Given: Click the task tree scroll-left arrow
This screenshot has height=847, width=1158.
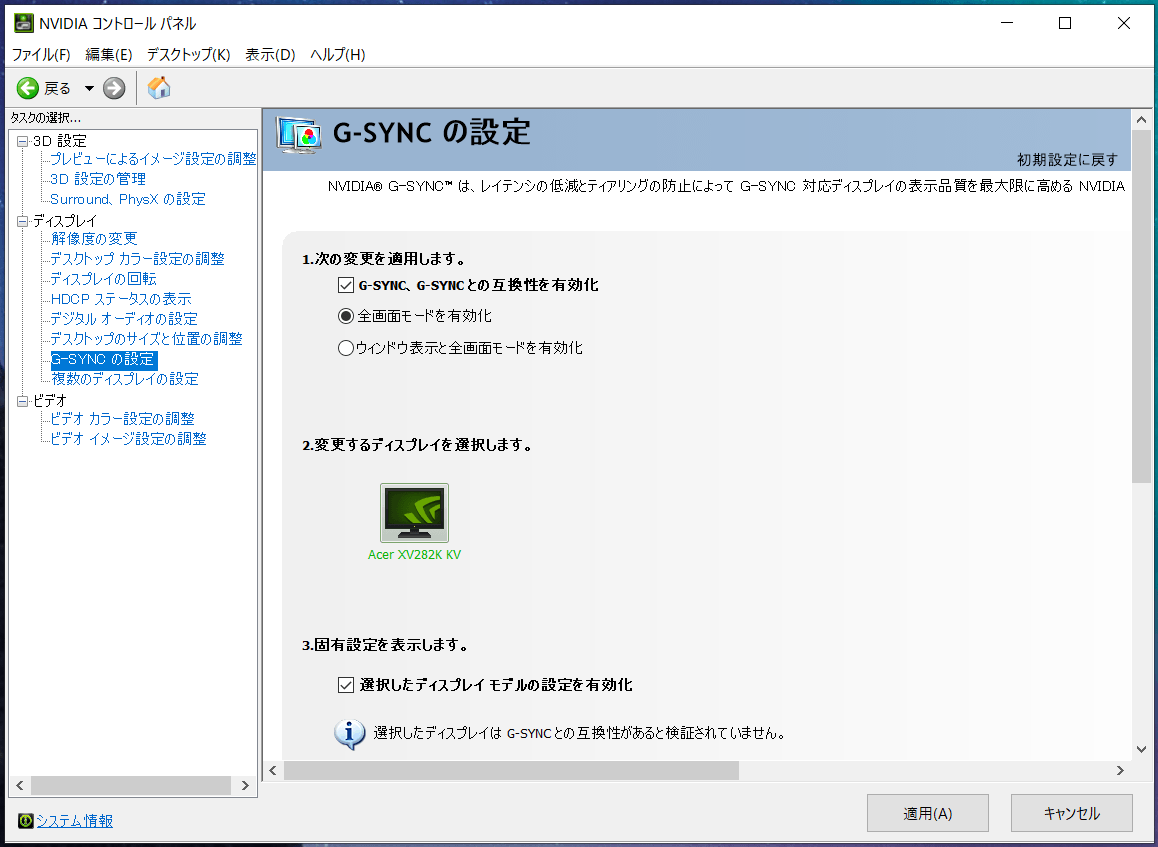Looking at the screenshot, I should coord(20,786).
